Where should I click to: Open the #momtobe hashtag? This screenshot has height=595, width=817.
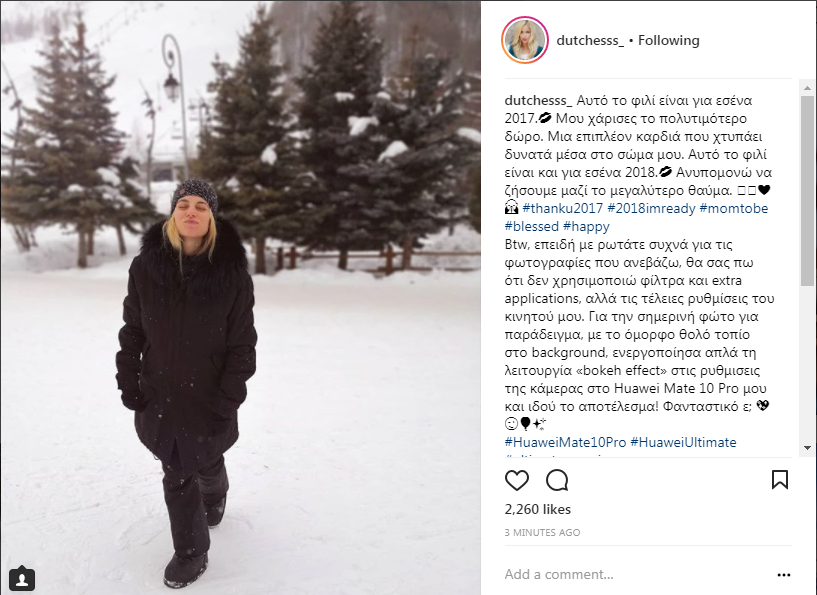coord(734,208)
